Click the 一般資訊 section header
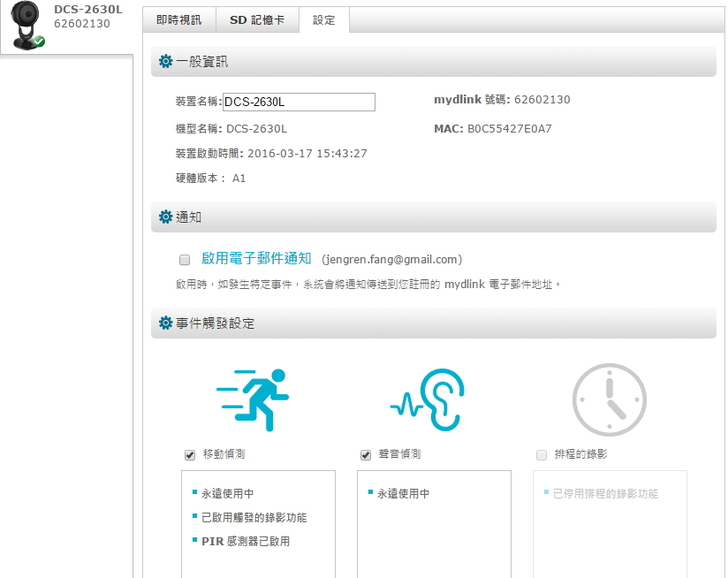 (x=433, y=61)
